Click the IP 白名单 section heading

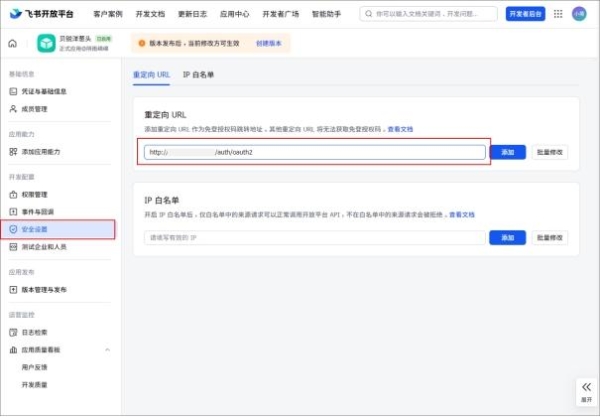pyautogui.click(x=161, y=200)
